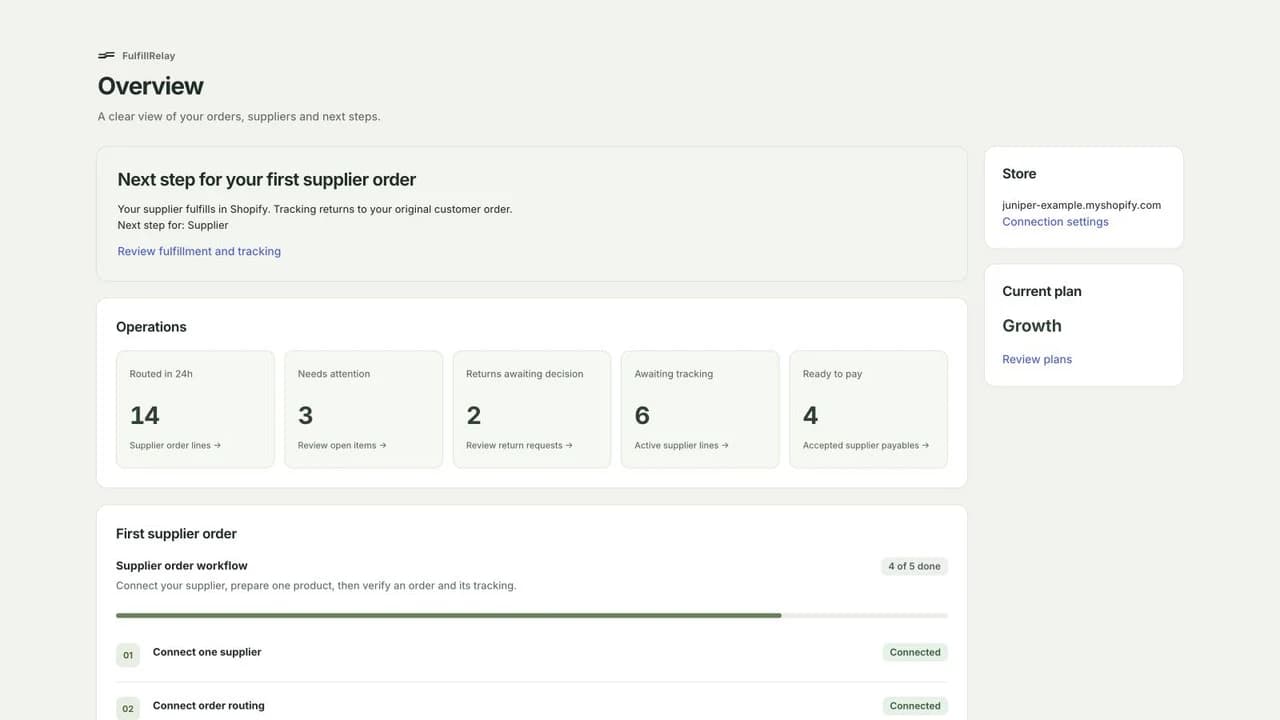Select step 01 number badge
1280x720 pixels.
pos(128,656)
